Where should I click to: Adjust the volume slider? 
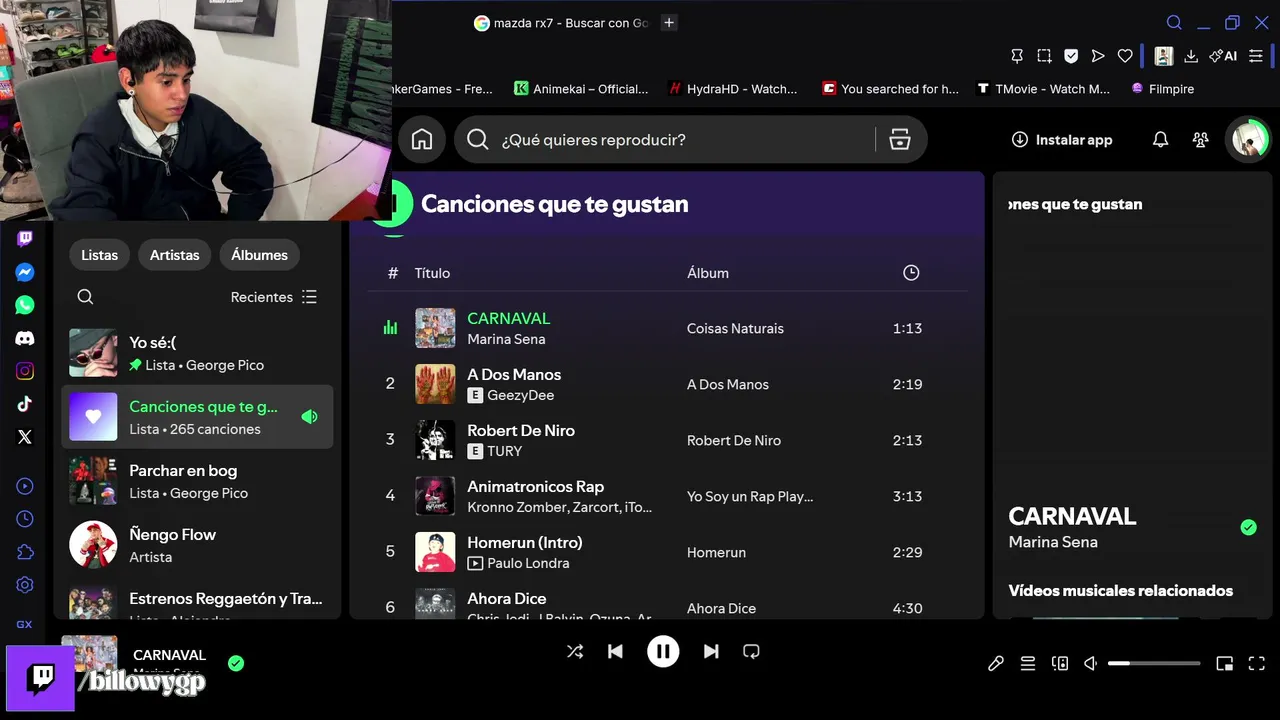pyautogui.click(x=1154, y=663)
